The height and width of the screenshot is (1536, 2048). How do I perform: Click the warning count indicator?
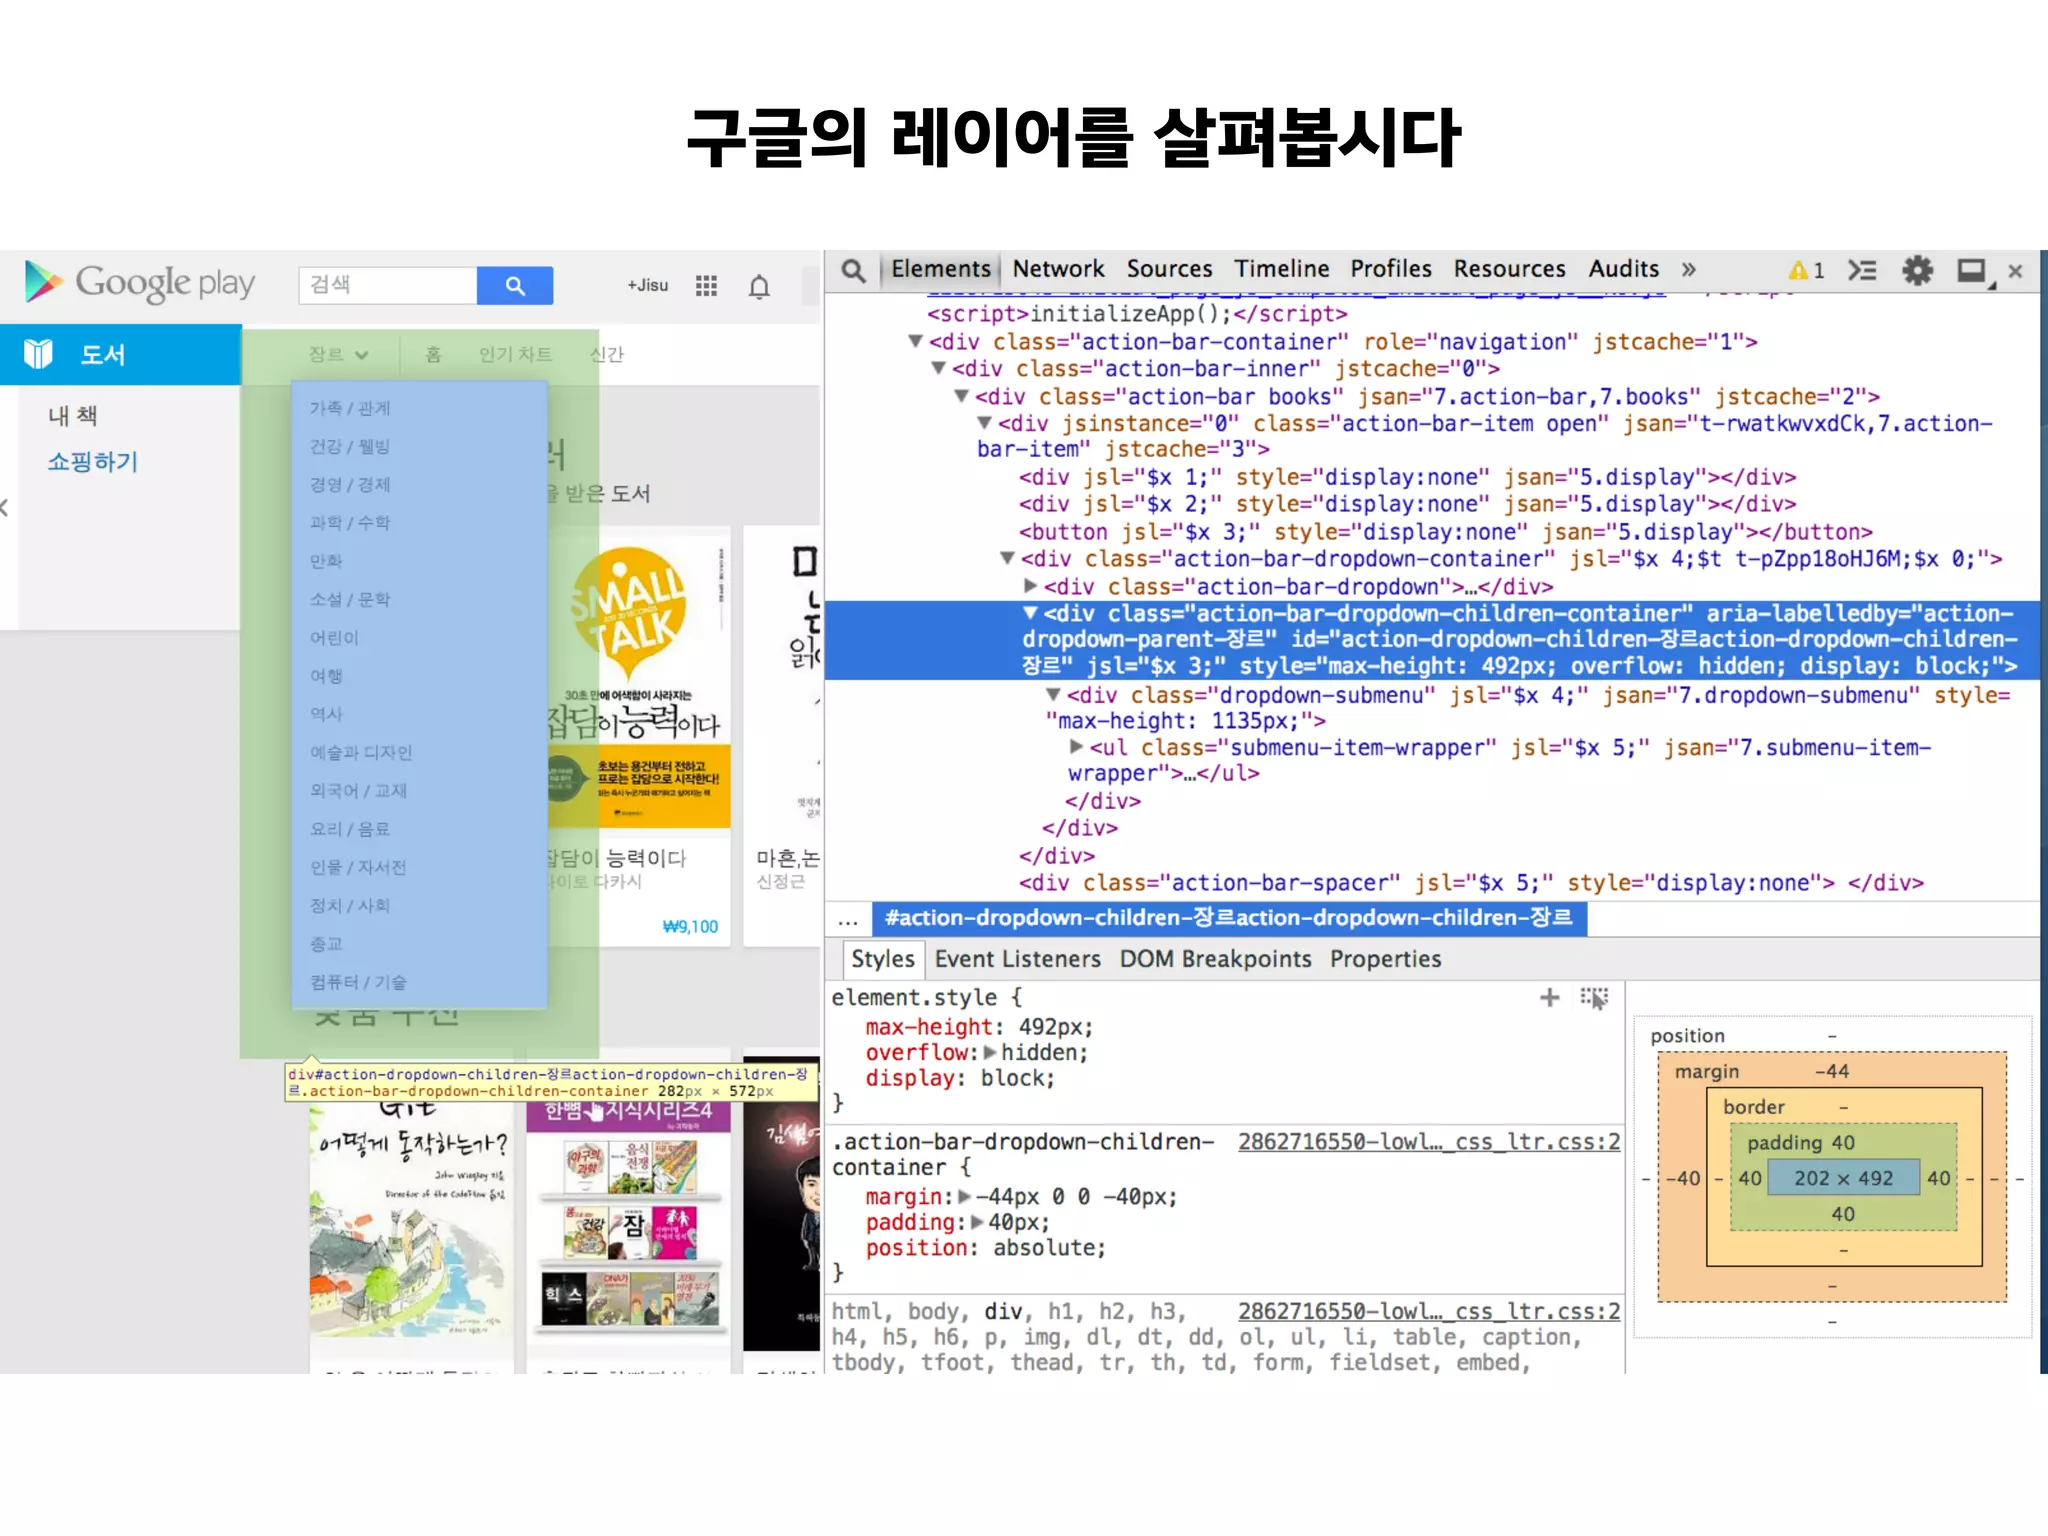coord(1806,270)
